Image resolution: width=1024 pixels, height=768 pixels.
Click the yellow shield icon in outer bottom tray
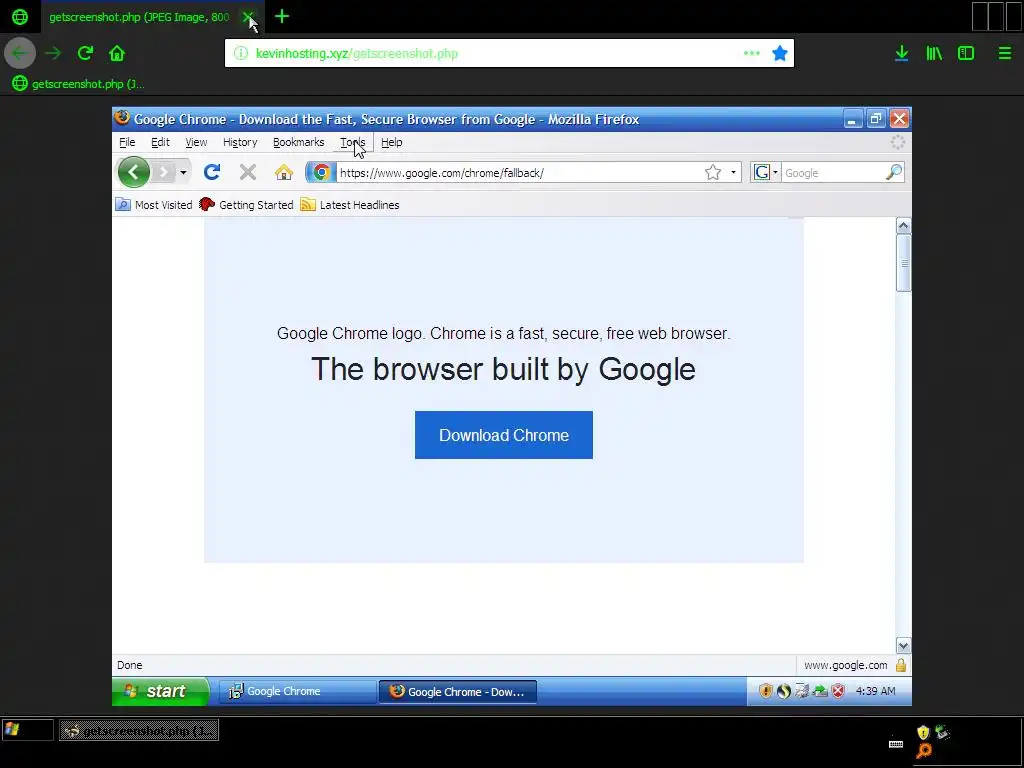[923, 732]
